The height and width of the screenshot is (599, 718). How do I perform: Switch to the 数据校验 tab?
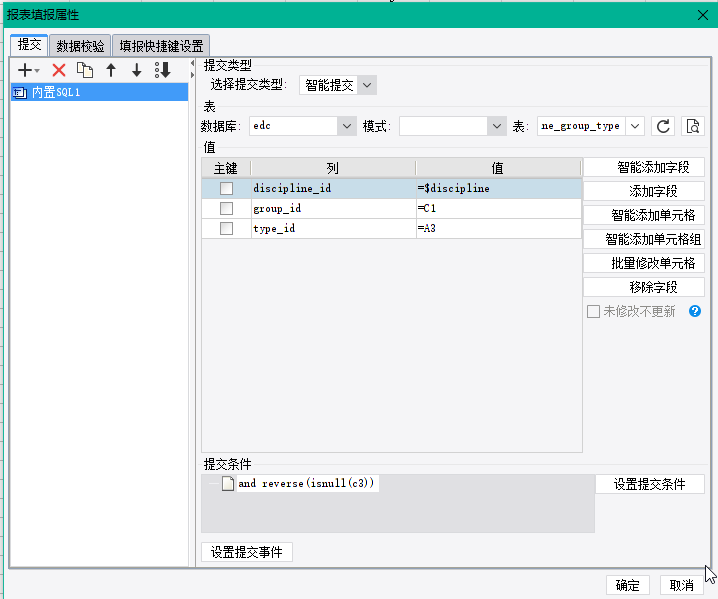coord(80,46)
